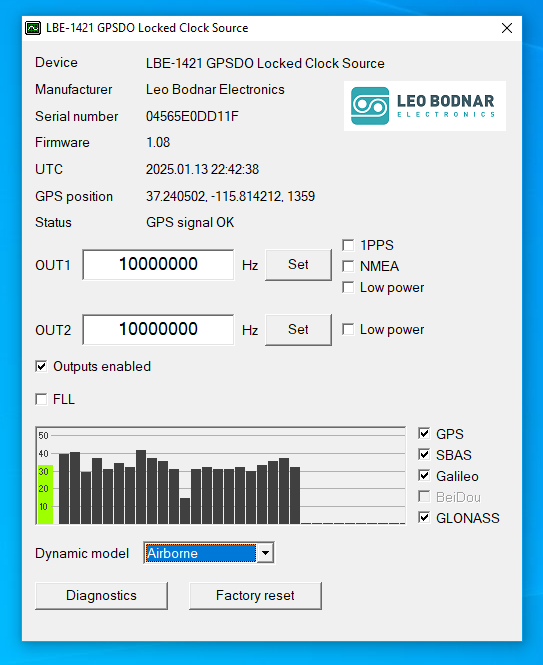Uncheck GLONASS constellation
543x665 pixels.
424,517
